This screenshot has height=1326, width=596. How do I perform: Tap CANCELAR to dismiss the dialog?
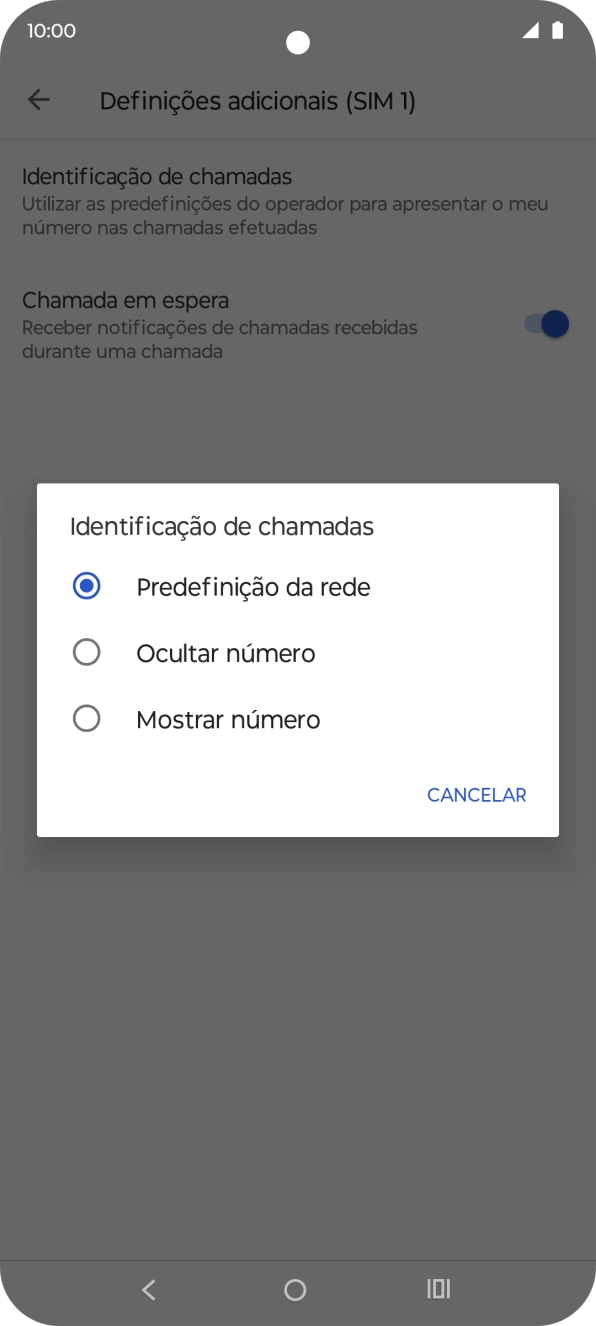point(476,794)
